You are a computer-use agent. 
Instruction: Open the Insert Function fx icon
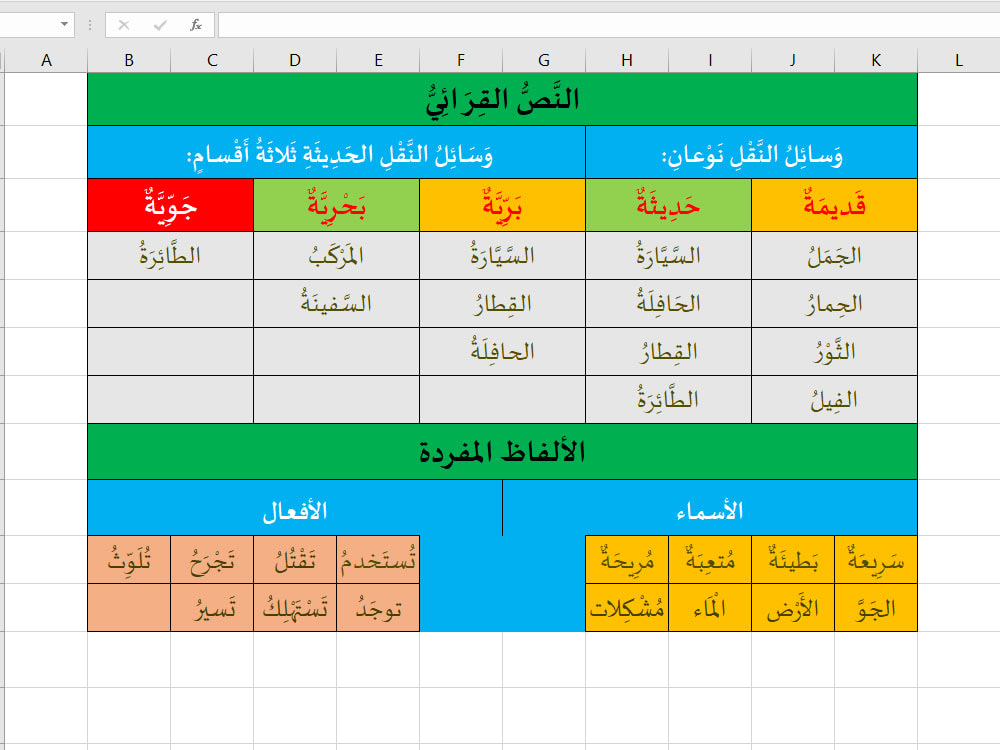[x=196, y=25]
